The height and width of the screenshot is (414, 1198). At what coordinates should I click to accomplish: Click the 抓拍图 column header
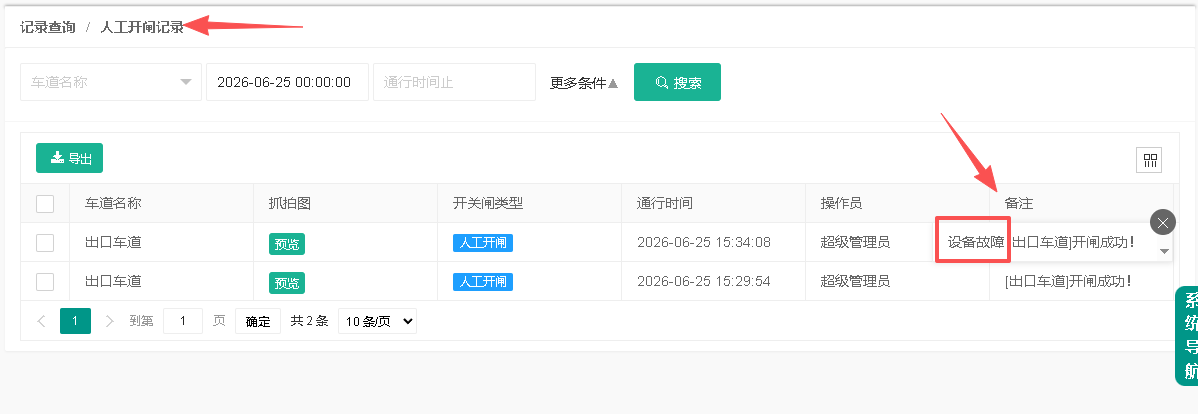click(290, 203)
